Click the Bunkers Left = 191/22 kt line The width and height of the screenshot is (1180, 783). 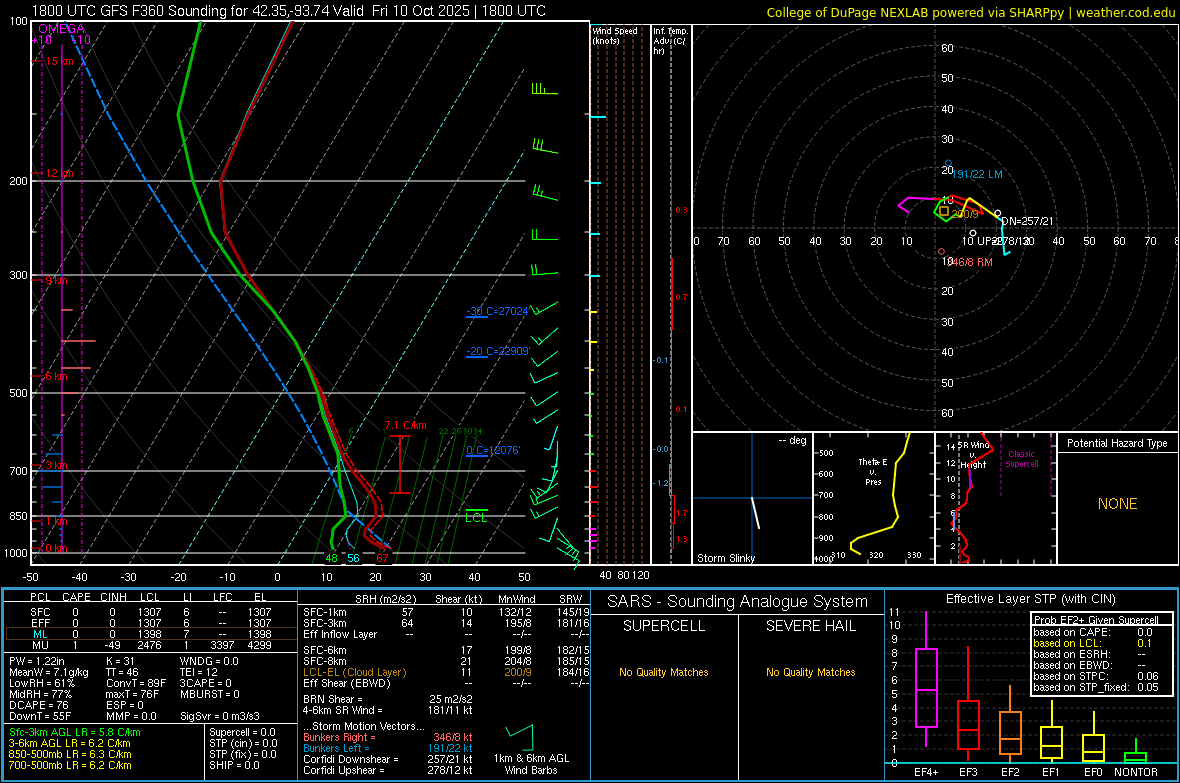(x=388, y=748)
